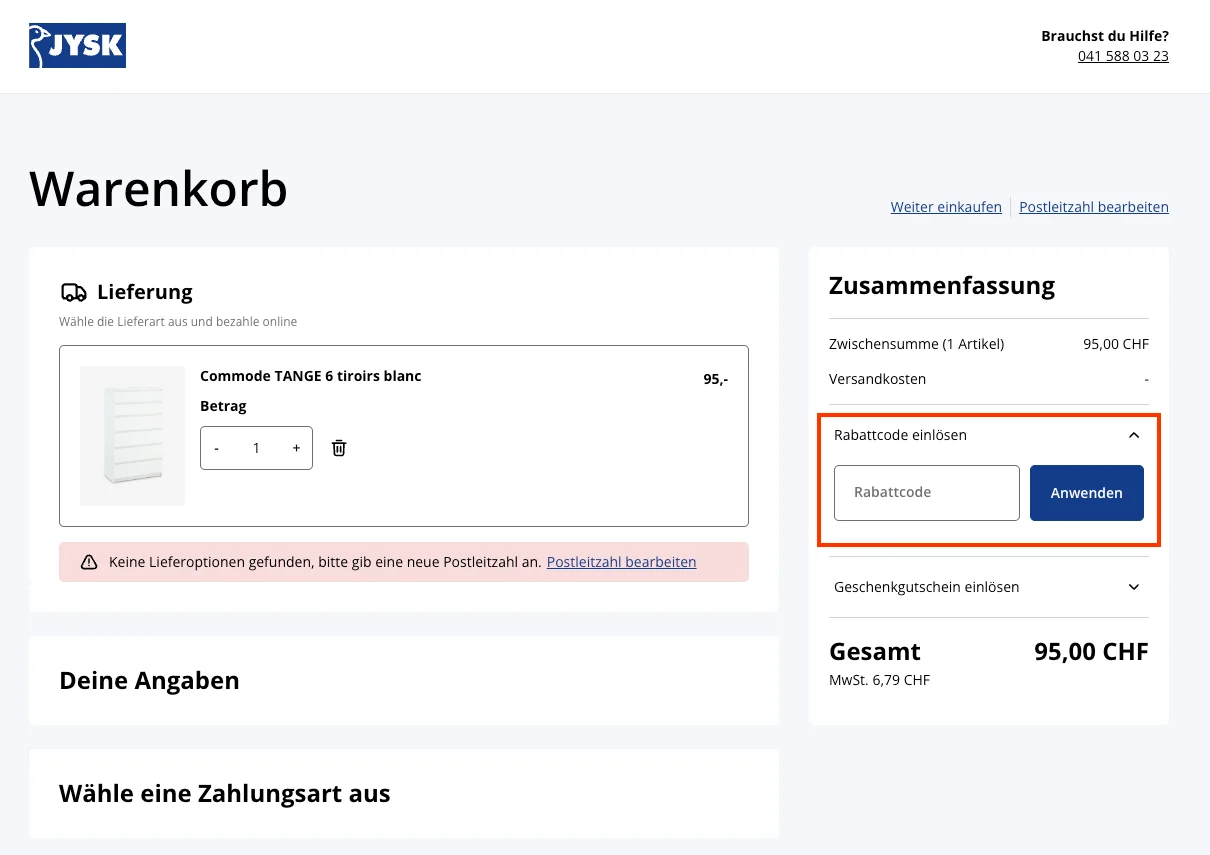1210x855 pixels.
Task: Select the quantity field showing 1
Action: click(256, 448)
